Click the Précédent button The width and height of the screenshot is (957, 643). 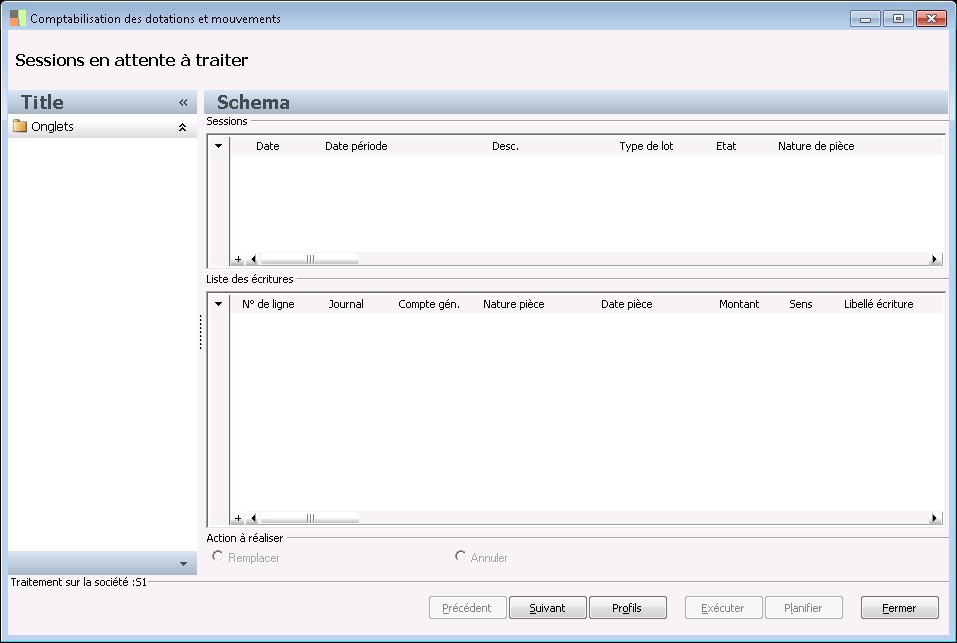point(468,608)
